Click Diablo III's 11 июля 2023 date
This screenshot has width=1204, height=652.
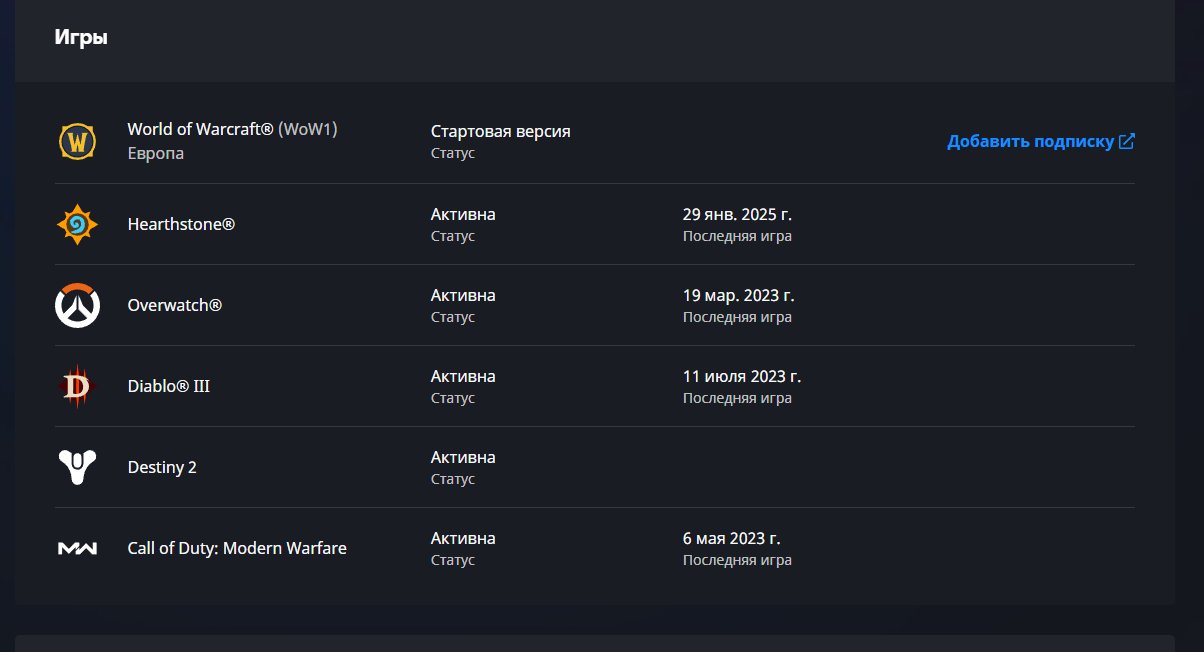(741, 376)
